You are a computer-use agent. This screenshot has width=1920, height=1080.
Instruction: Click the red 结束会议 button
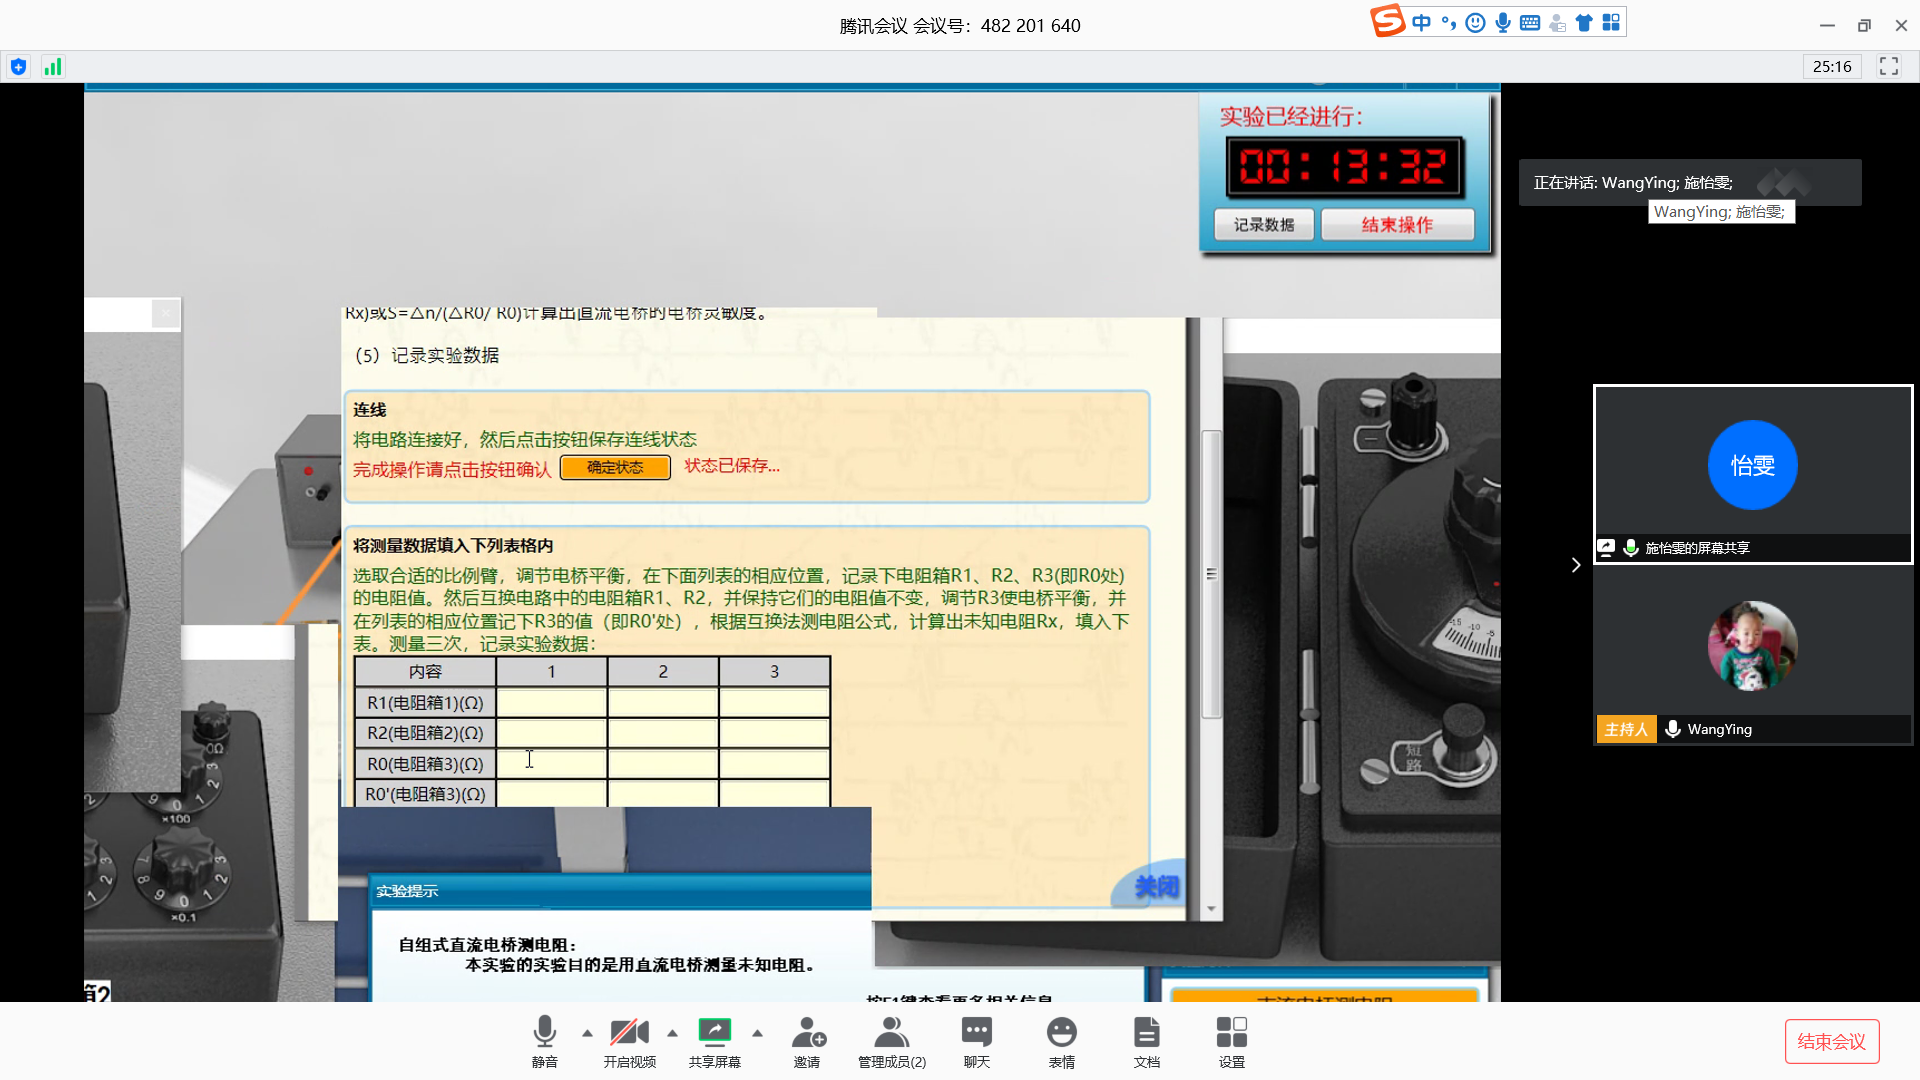pos(1831,1041)
